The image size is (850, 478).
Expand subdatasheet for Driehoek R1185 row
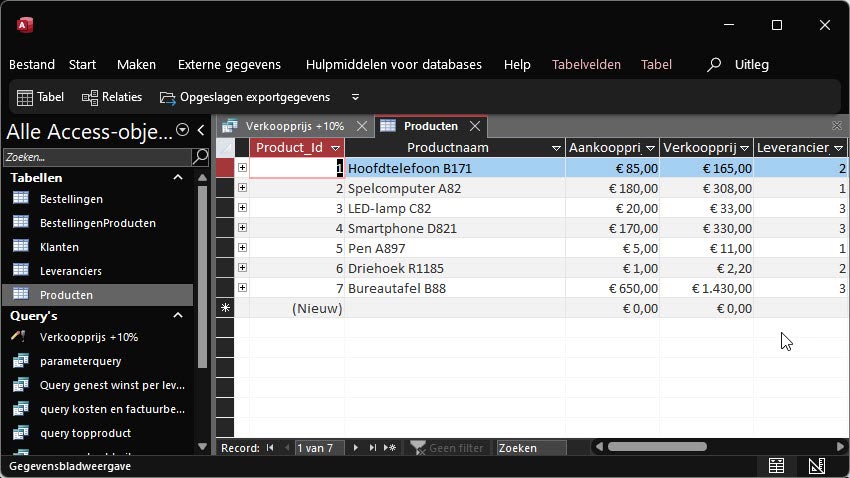tap(242, 268)
